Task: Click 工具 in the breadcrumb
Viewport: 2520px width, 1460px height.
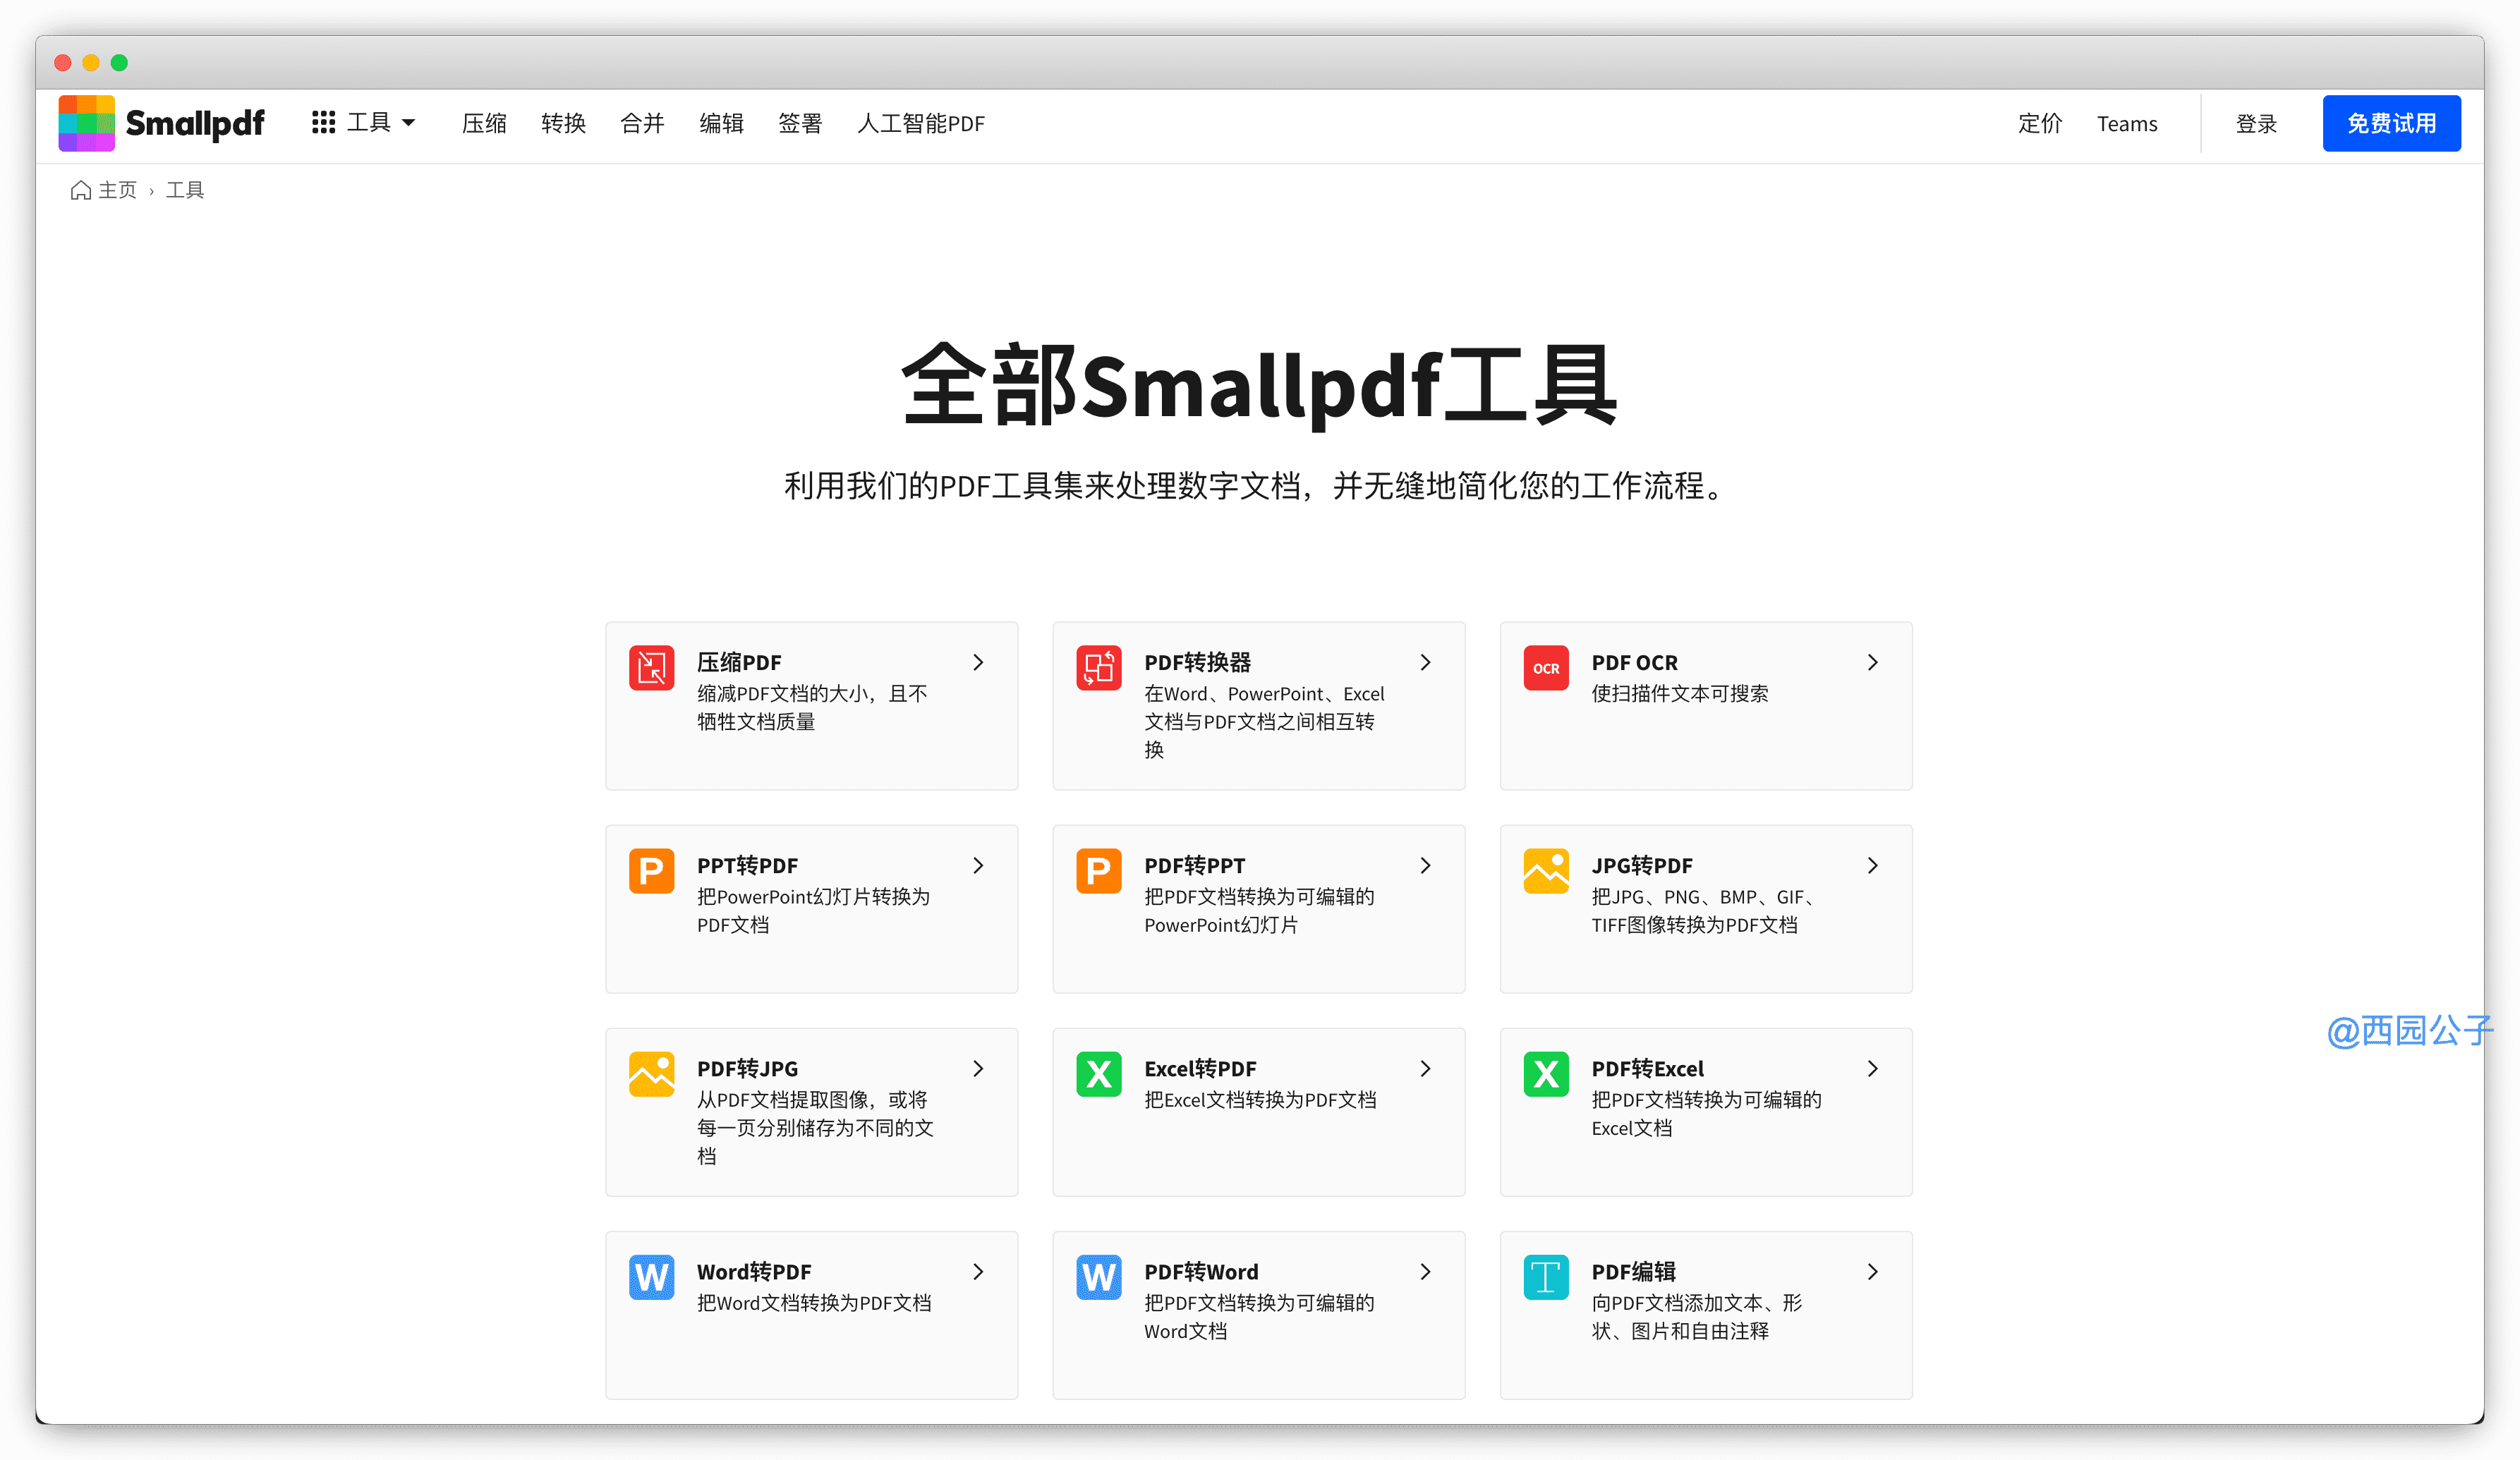Action: point(185,190)
